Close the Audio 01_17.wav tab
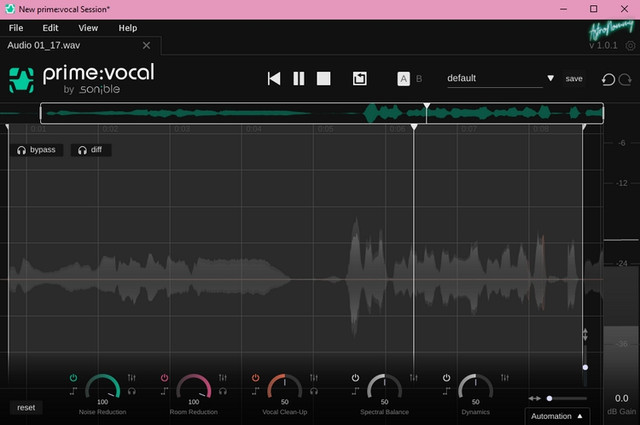Screen dimensions: 640x425 [146, 45]
